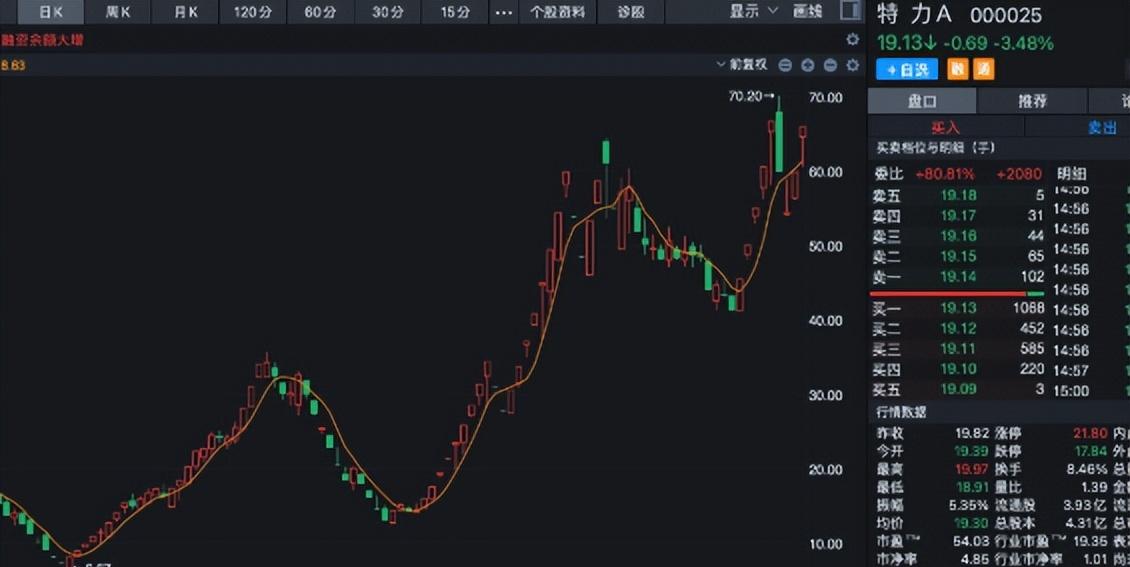This screenshot has width=1130, height=567.
Task: Click the second orange badge next to 自选
Action: [984, 69]
